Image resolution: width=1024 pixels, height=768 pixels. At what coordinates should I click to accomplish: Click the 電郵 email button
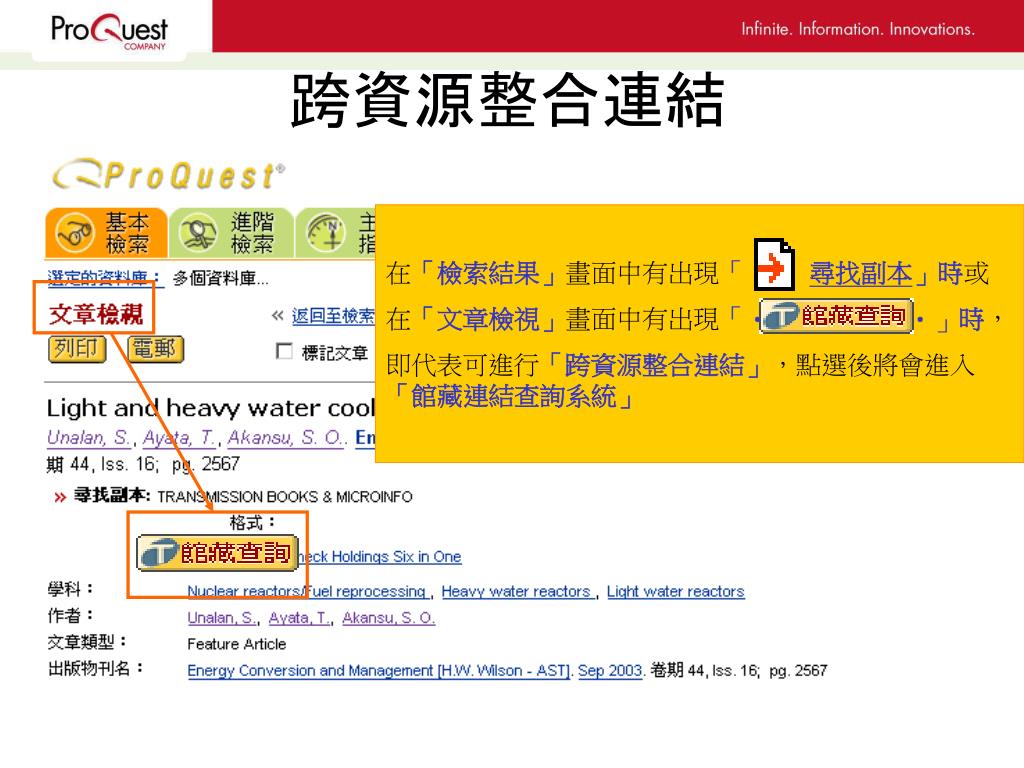point(155,349)
